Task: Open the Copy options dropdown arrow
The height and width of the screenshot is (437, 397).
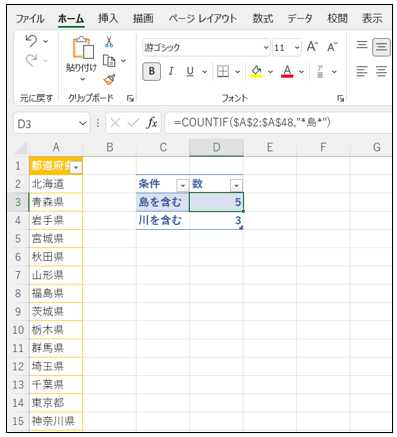Action: [x=123, y=61]
